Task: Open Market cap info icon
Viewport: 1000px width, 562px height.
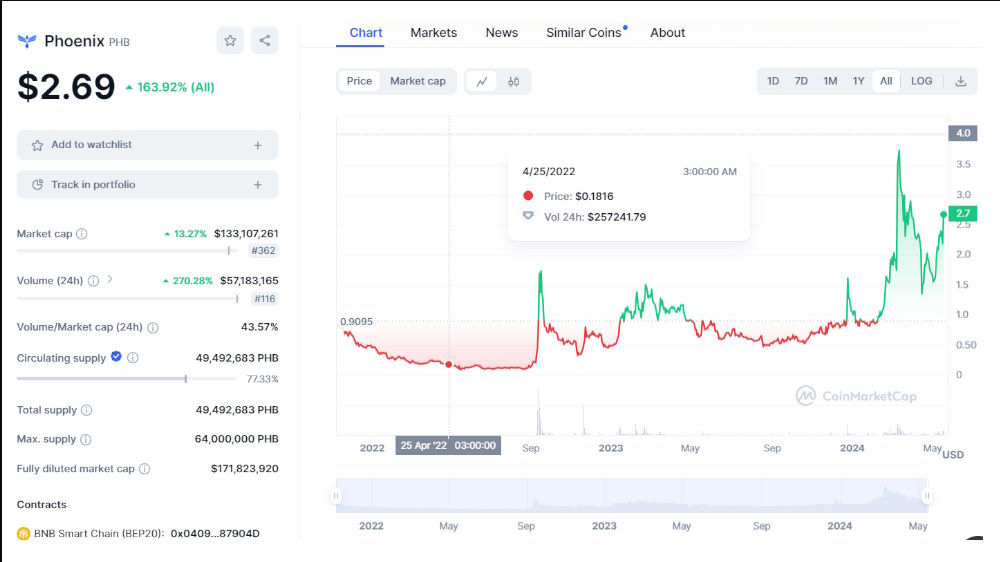Action: coord(82,234)
